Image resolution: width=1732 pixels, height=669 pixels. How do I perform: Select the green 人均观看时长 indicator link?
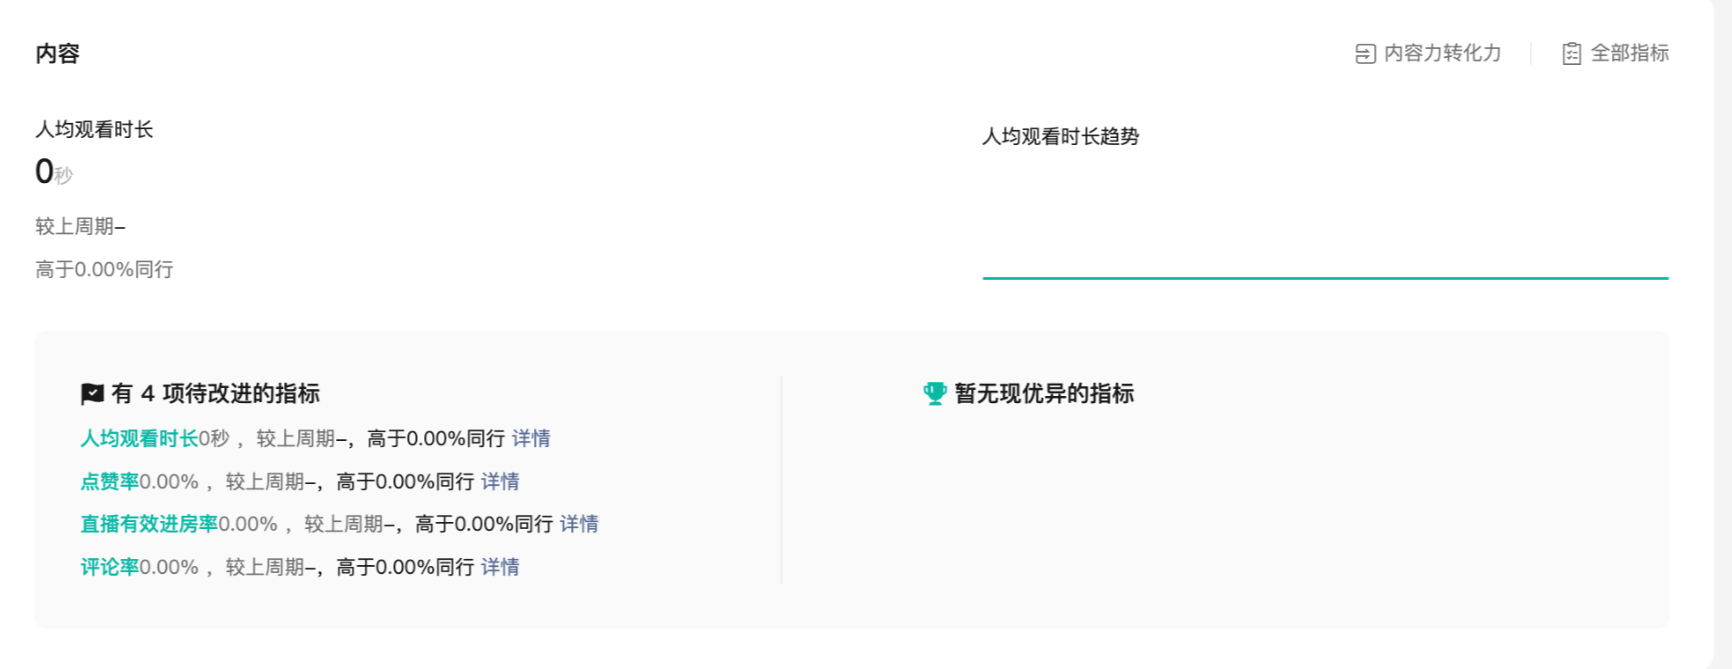pos(139,439)
